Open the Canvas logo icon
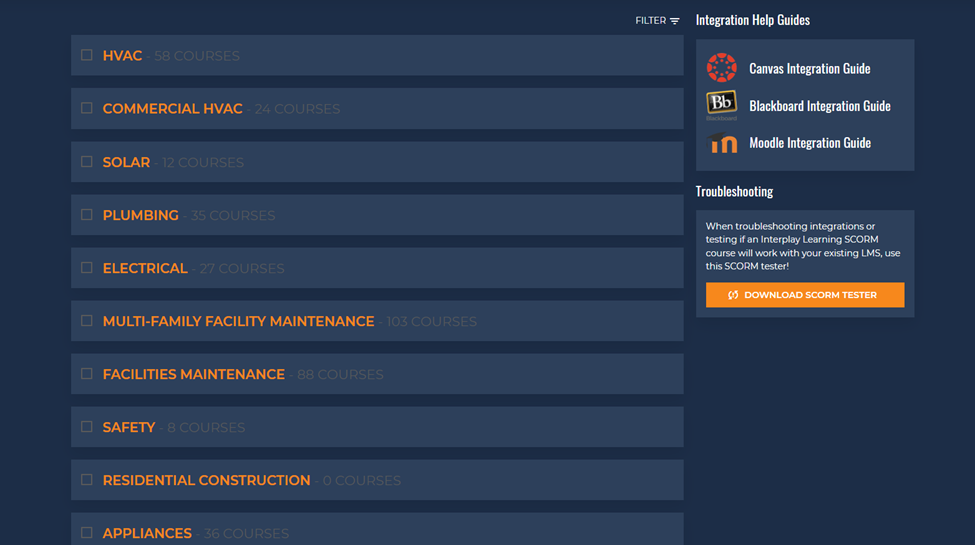The image size is (975, 545). [721, 68]
